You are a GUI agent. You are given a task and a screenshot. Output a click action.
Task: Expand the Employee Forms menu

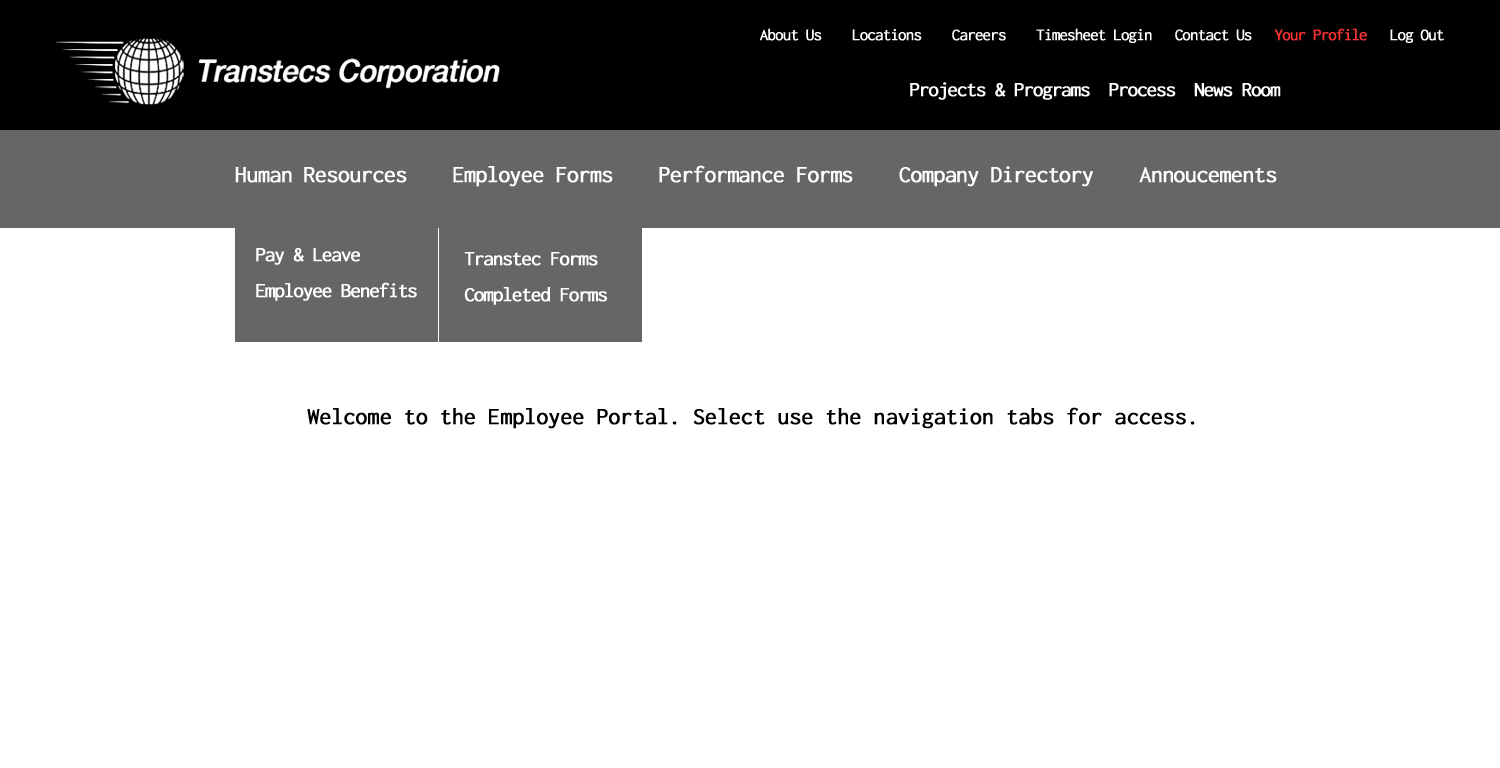point(532,175)
